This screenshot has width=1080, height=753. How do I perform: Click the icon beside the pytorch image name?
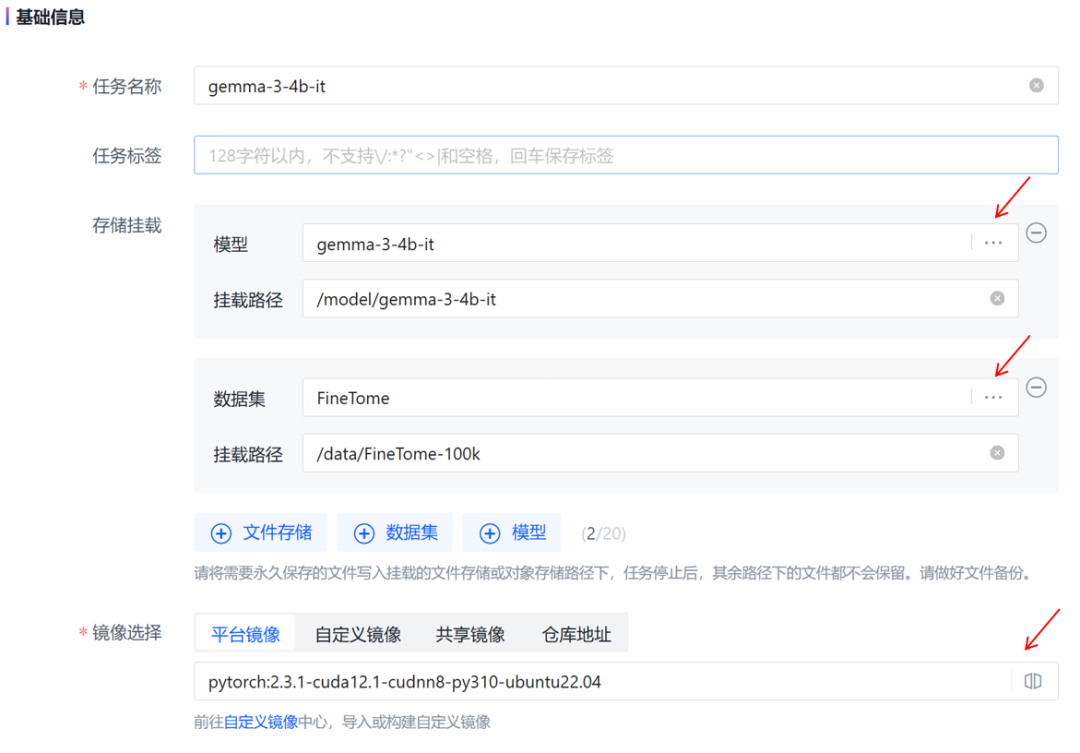click(x=1031, y=680)
